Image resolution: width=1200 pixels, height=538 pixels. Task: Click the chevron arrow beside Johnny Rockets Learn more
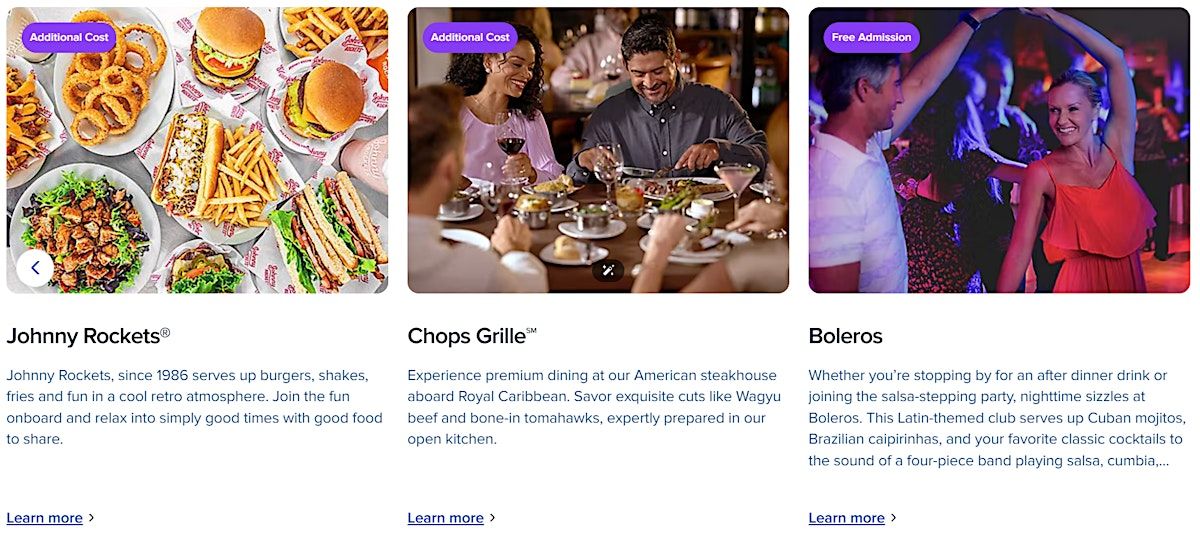[92, 518]
